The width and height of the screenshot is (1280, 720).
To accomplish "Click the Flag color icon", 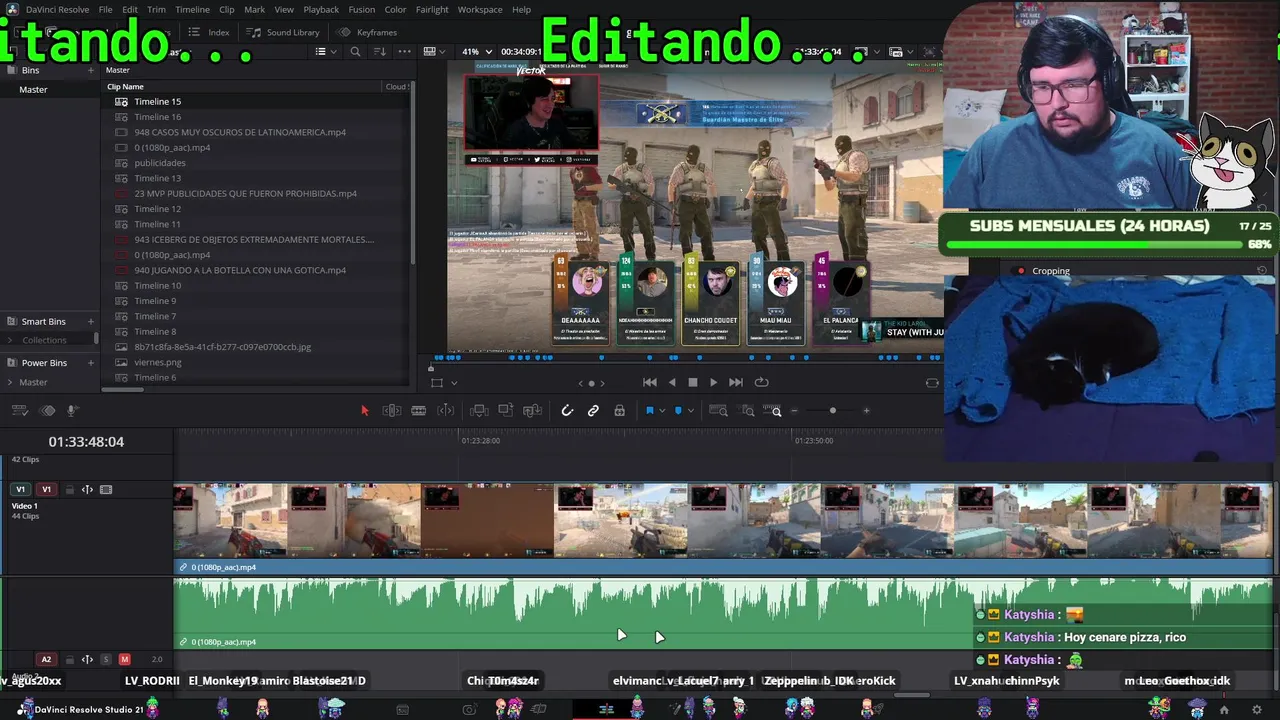I will (649, 411).
